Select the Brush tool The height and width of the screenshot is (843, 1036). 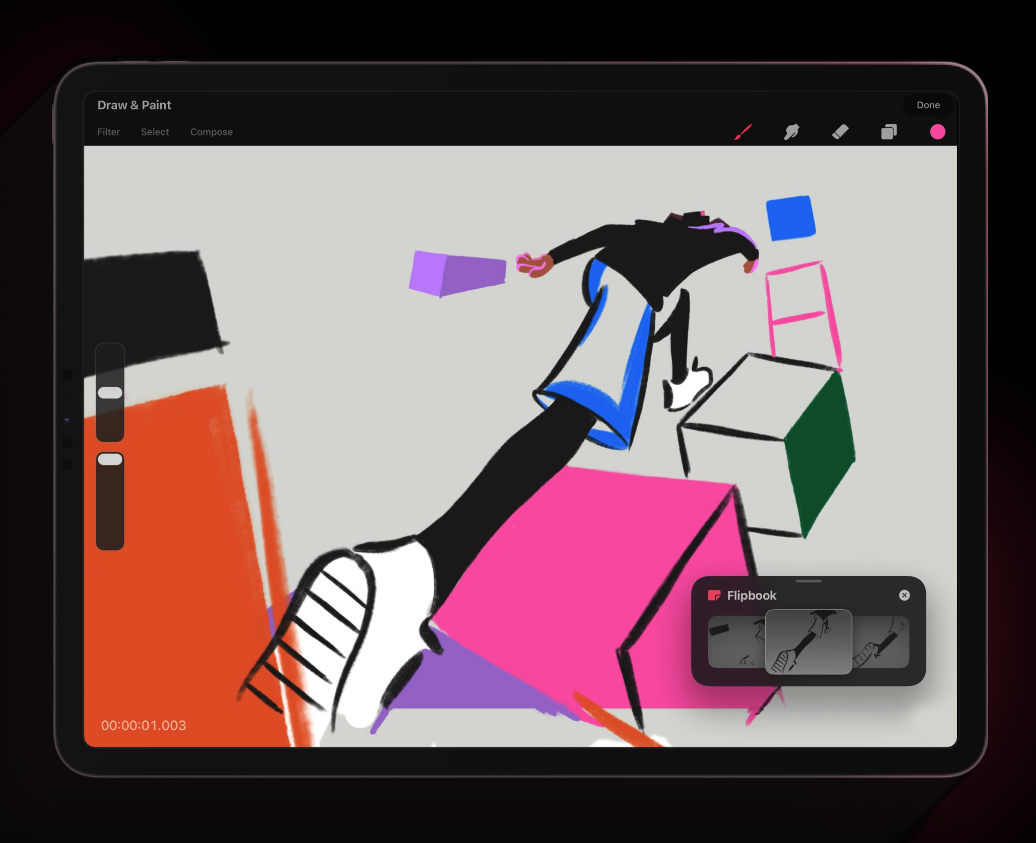point(743,132)
